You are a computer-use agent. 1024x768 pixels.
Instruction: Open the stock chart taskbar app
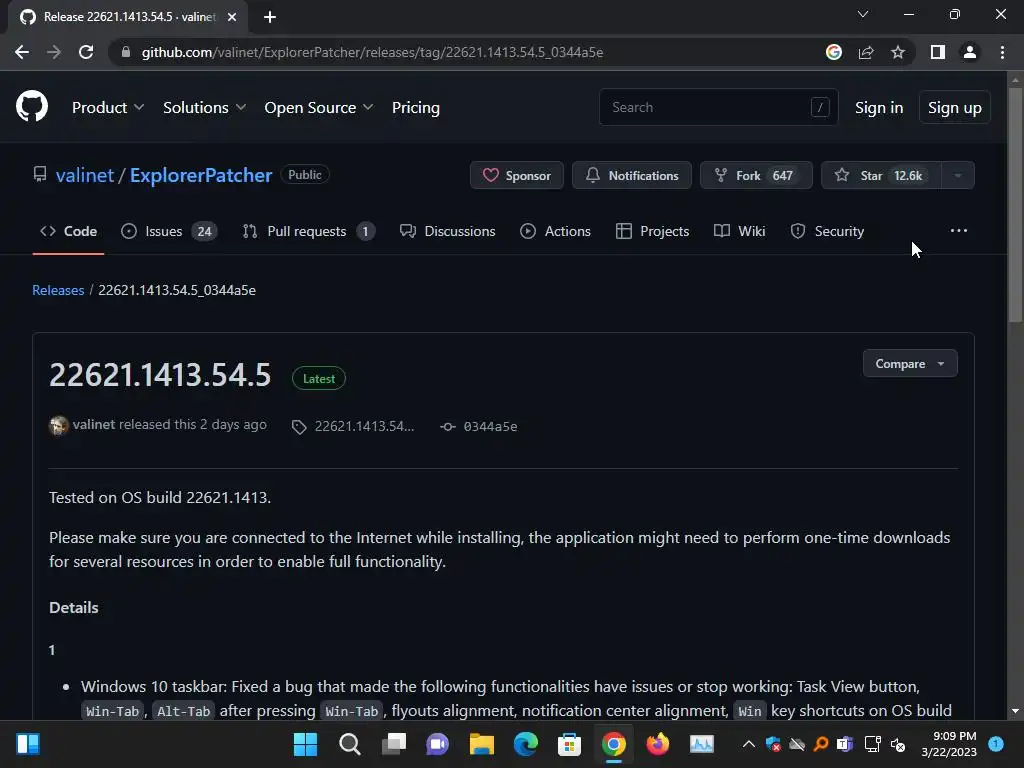701,744
